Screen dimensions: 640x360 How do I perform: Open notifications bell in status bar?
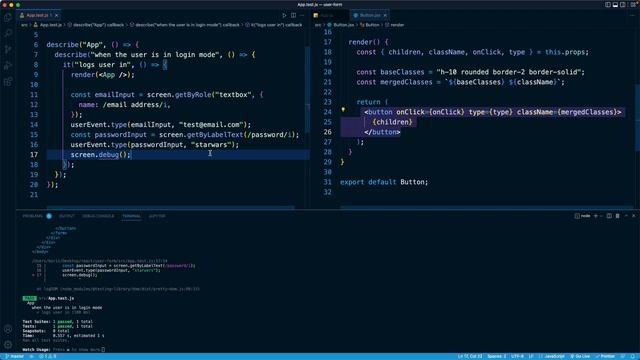633,356
